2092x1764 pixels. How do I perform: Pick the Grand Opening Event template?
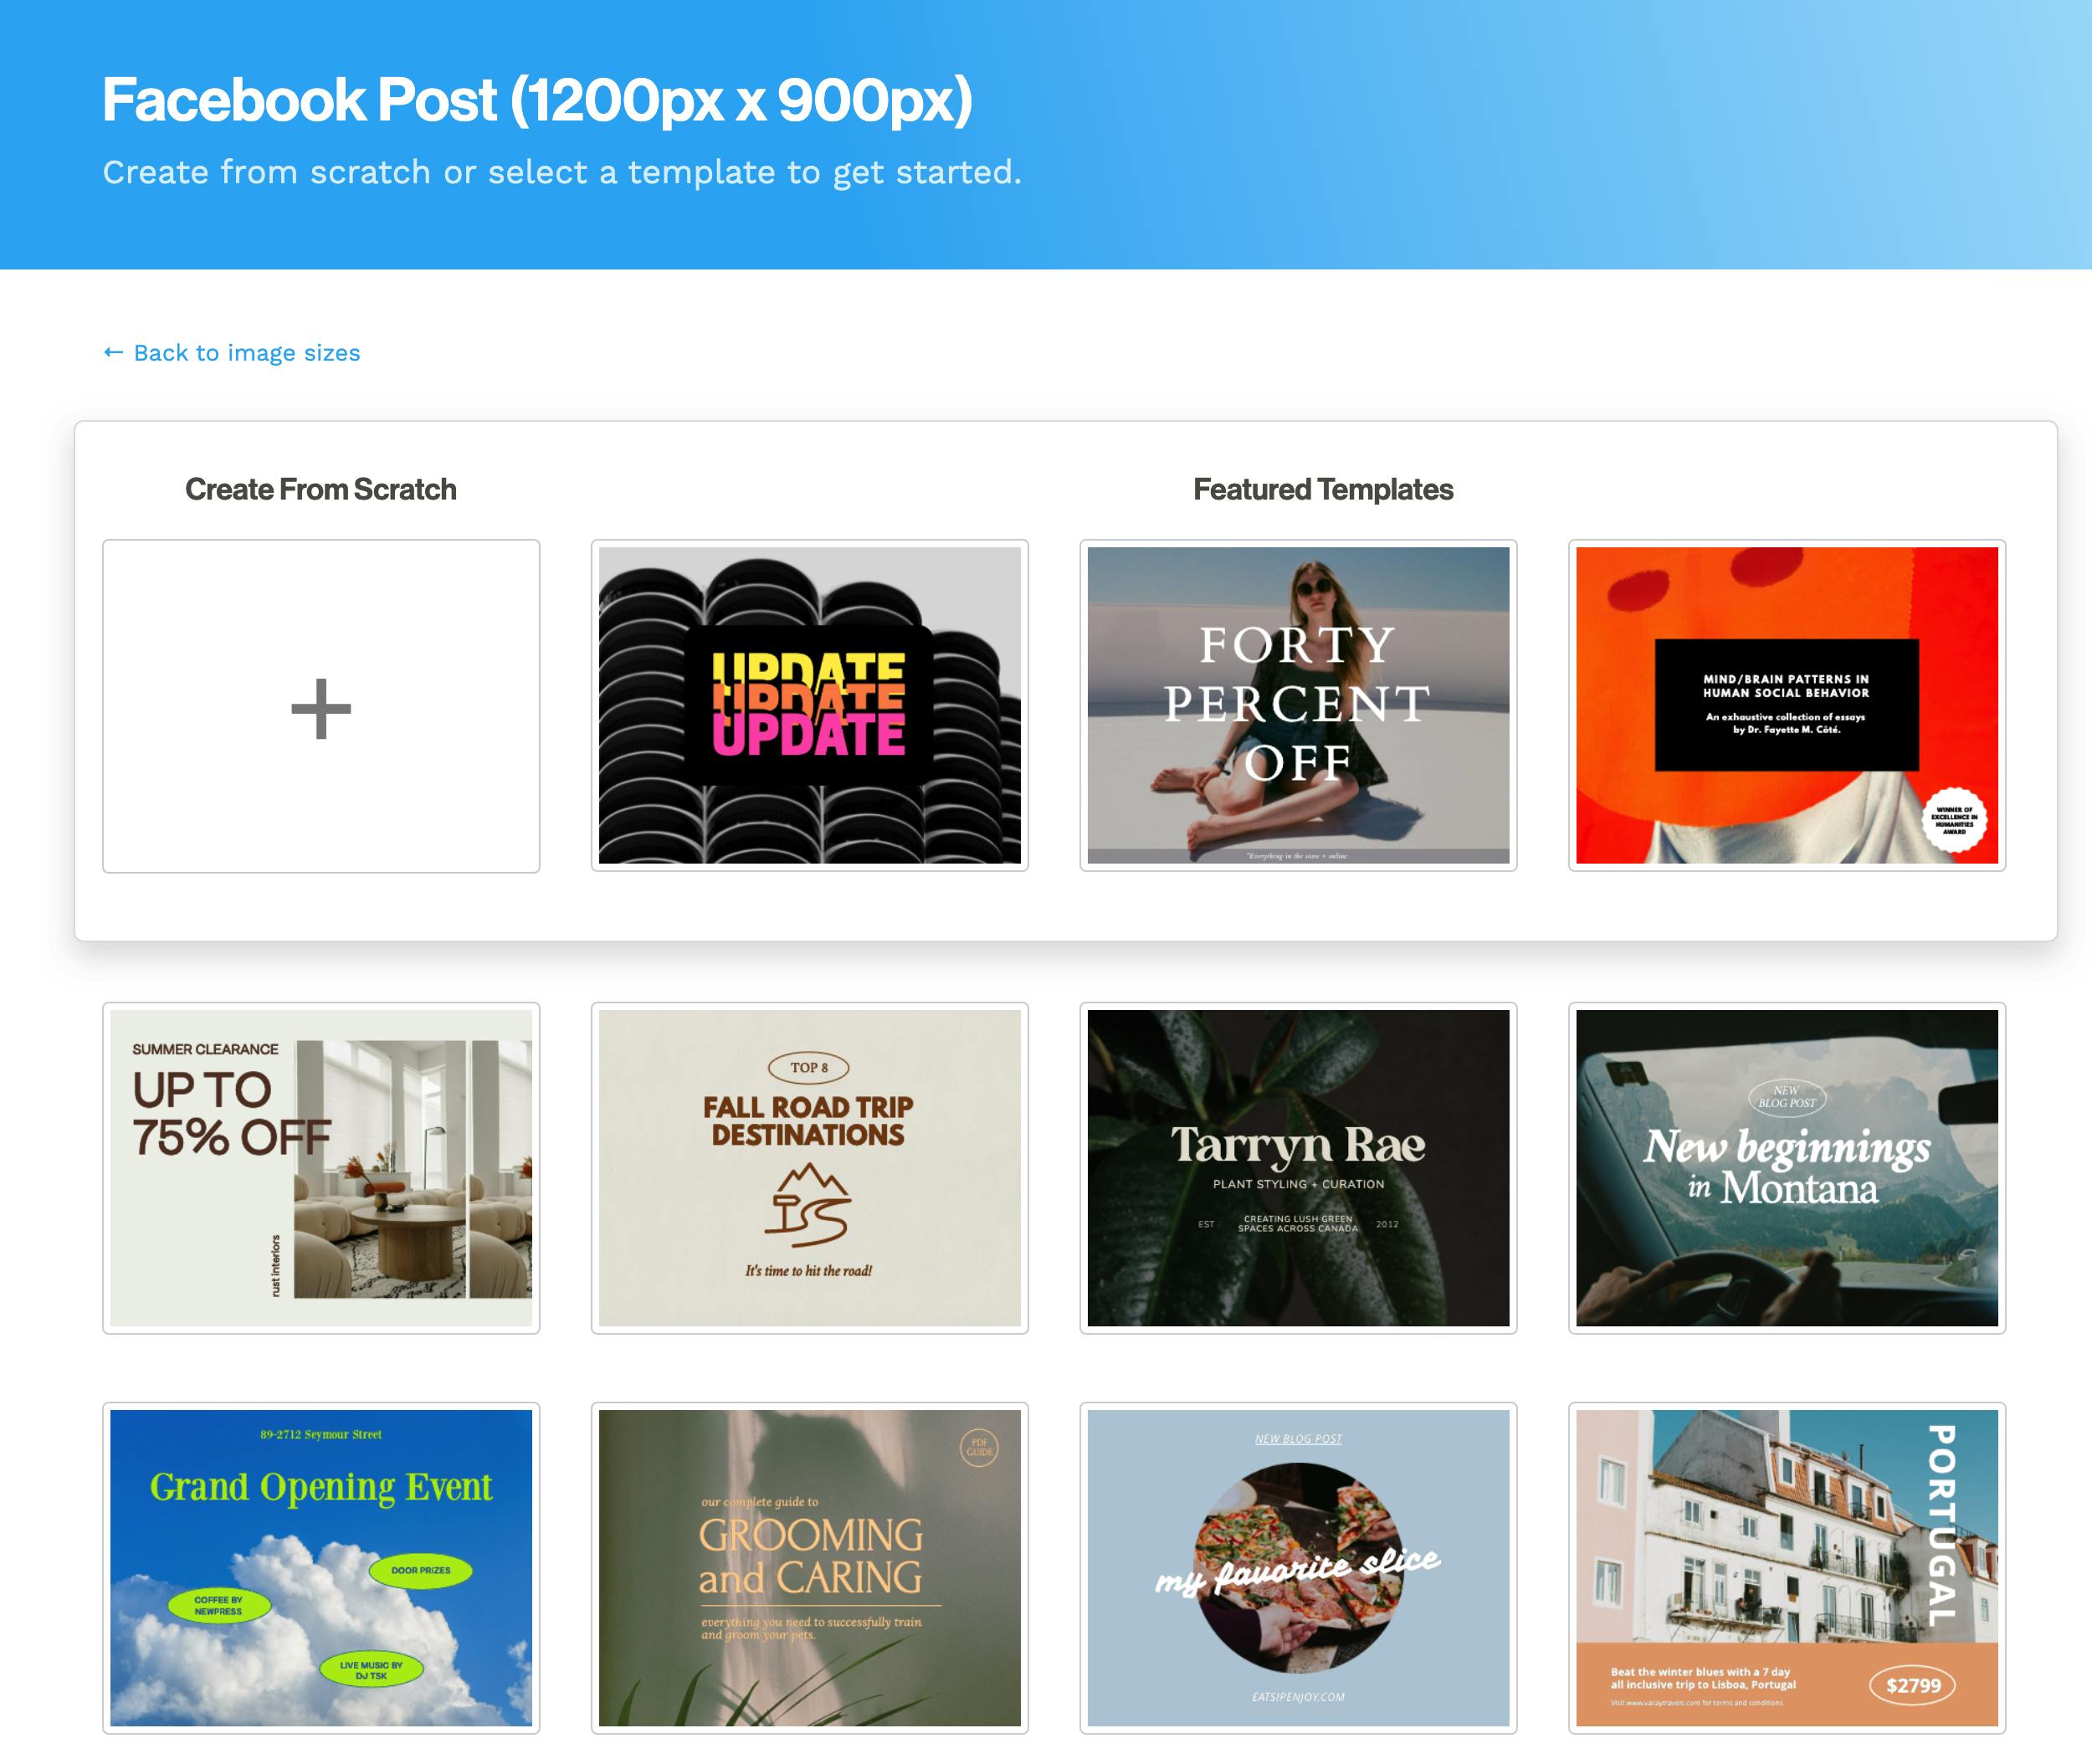(321, 1567)
